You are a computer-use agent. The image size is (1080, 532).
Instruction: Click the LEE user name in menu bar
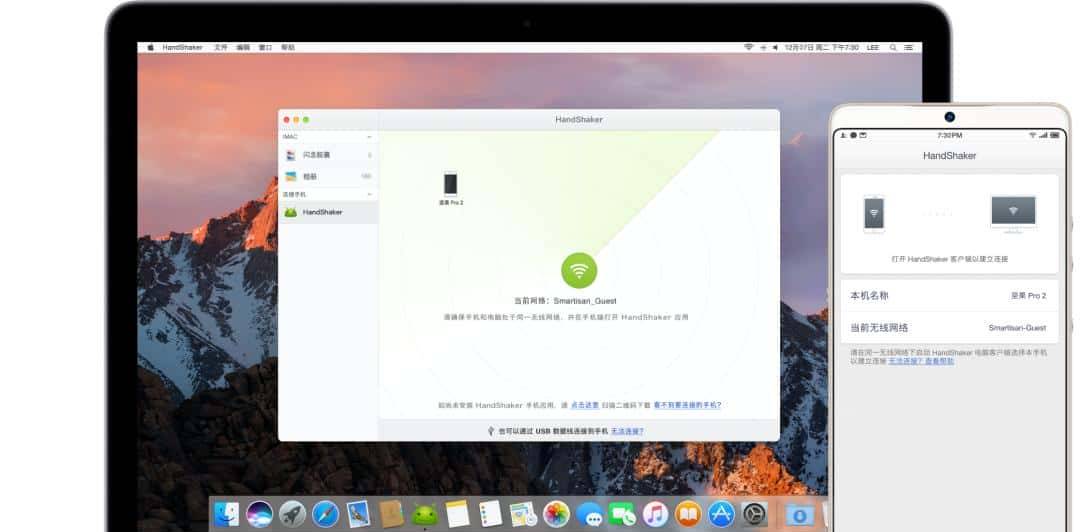click(873, 48)
